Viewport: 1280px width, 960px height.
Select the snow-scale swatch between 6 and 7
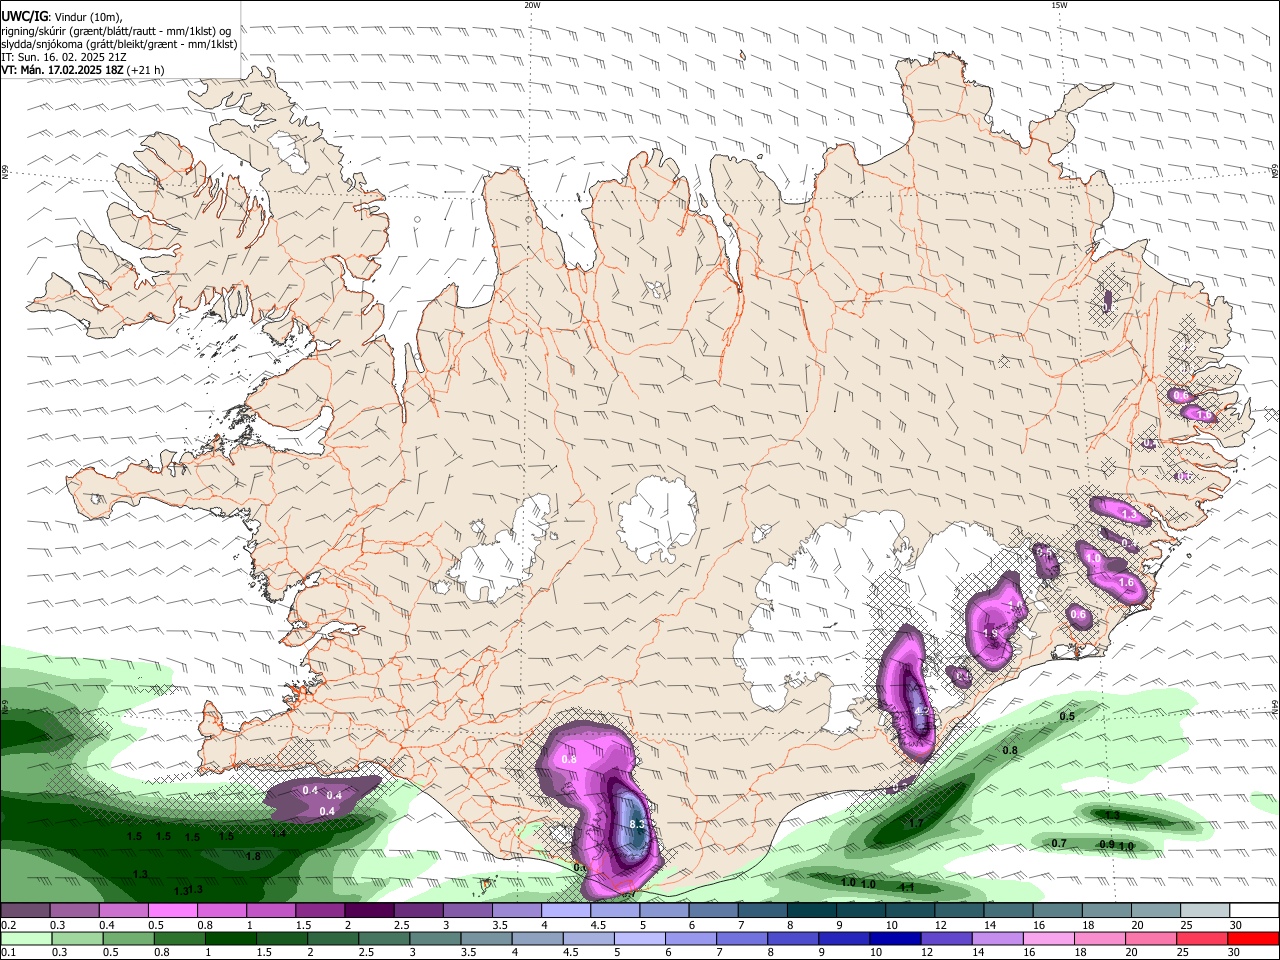click(713, 911)
